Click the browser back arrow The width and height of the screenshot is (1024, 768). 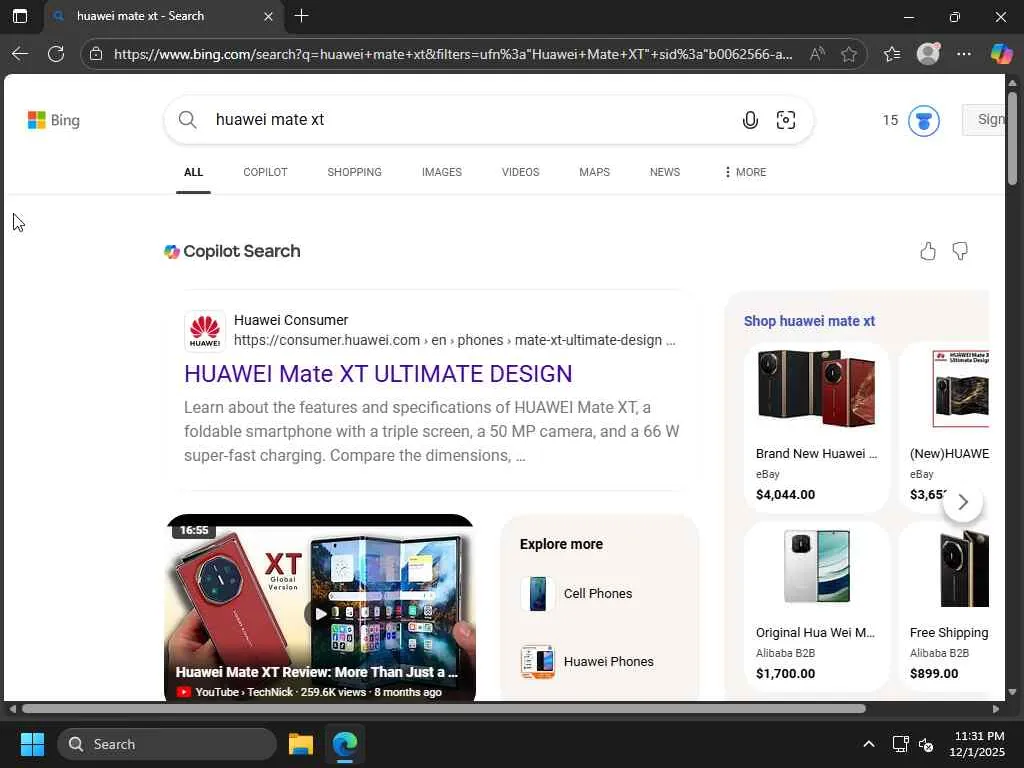tap(20, 54)
